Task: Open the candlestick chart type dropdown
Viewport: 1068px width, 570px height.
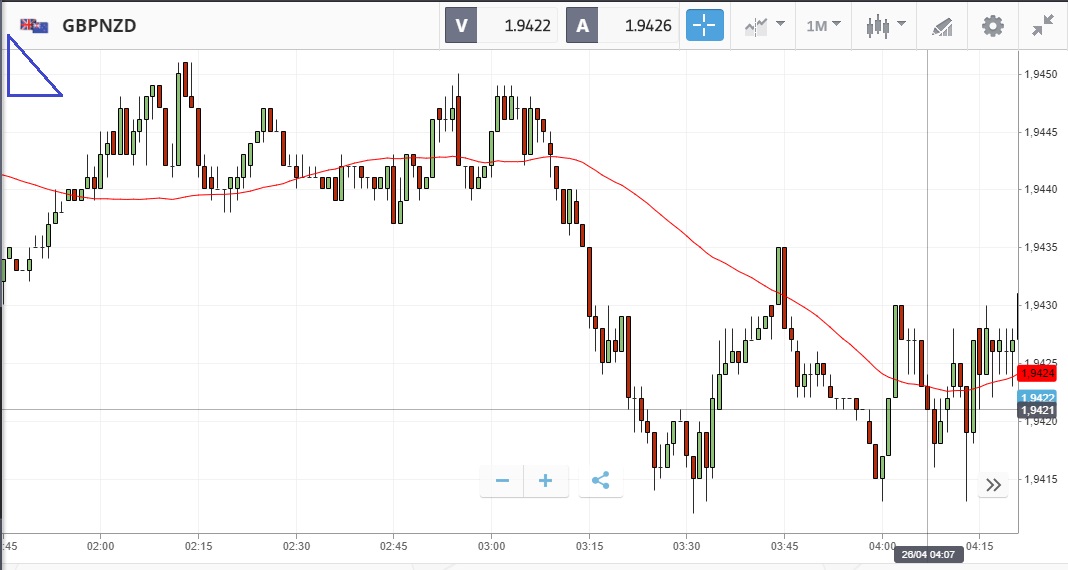Action: pyautogui.click(x=886, y=26)
